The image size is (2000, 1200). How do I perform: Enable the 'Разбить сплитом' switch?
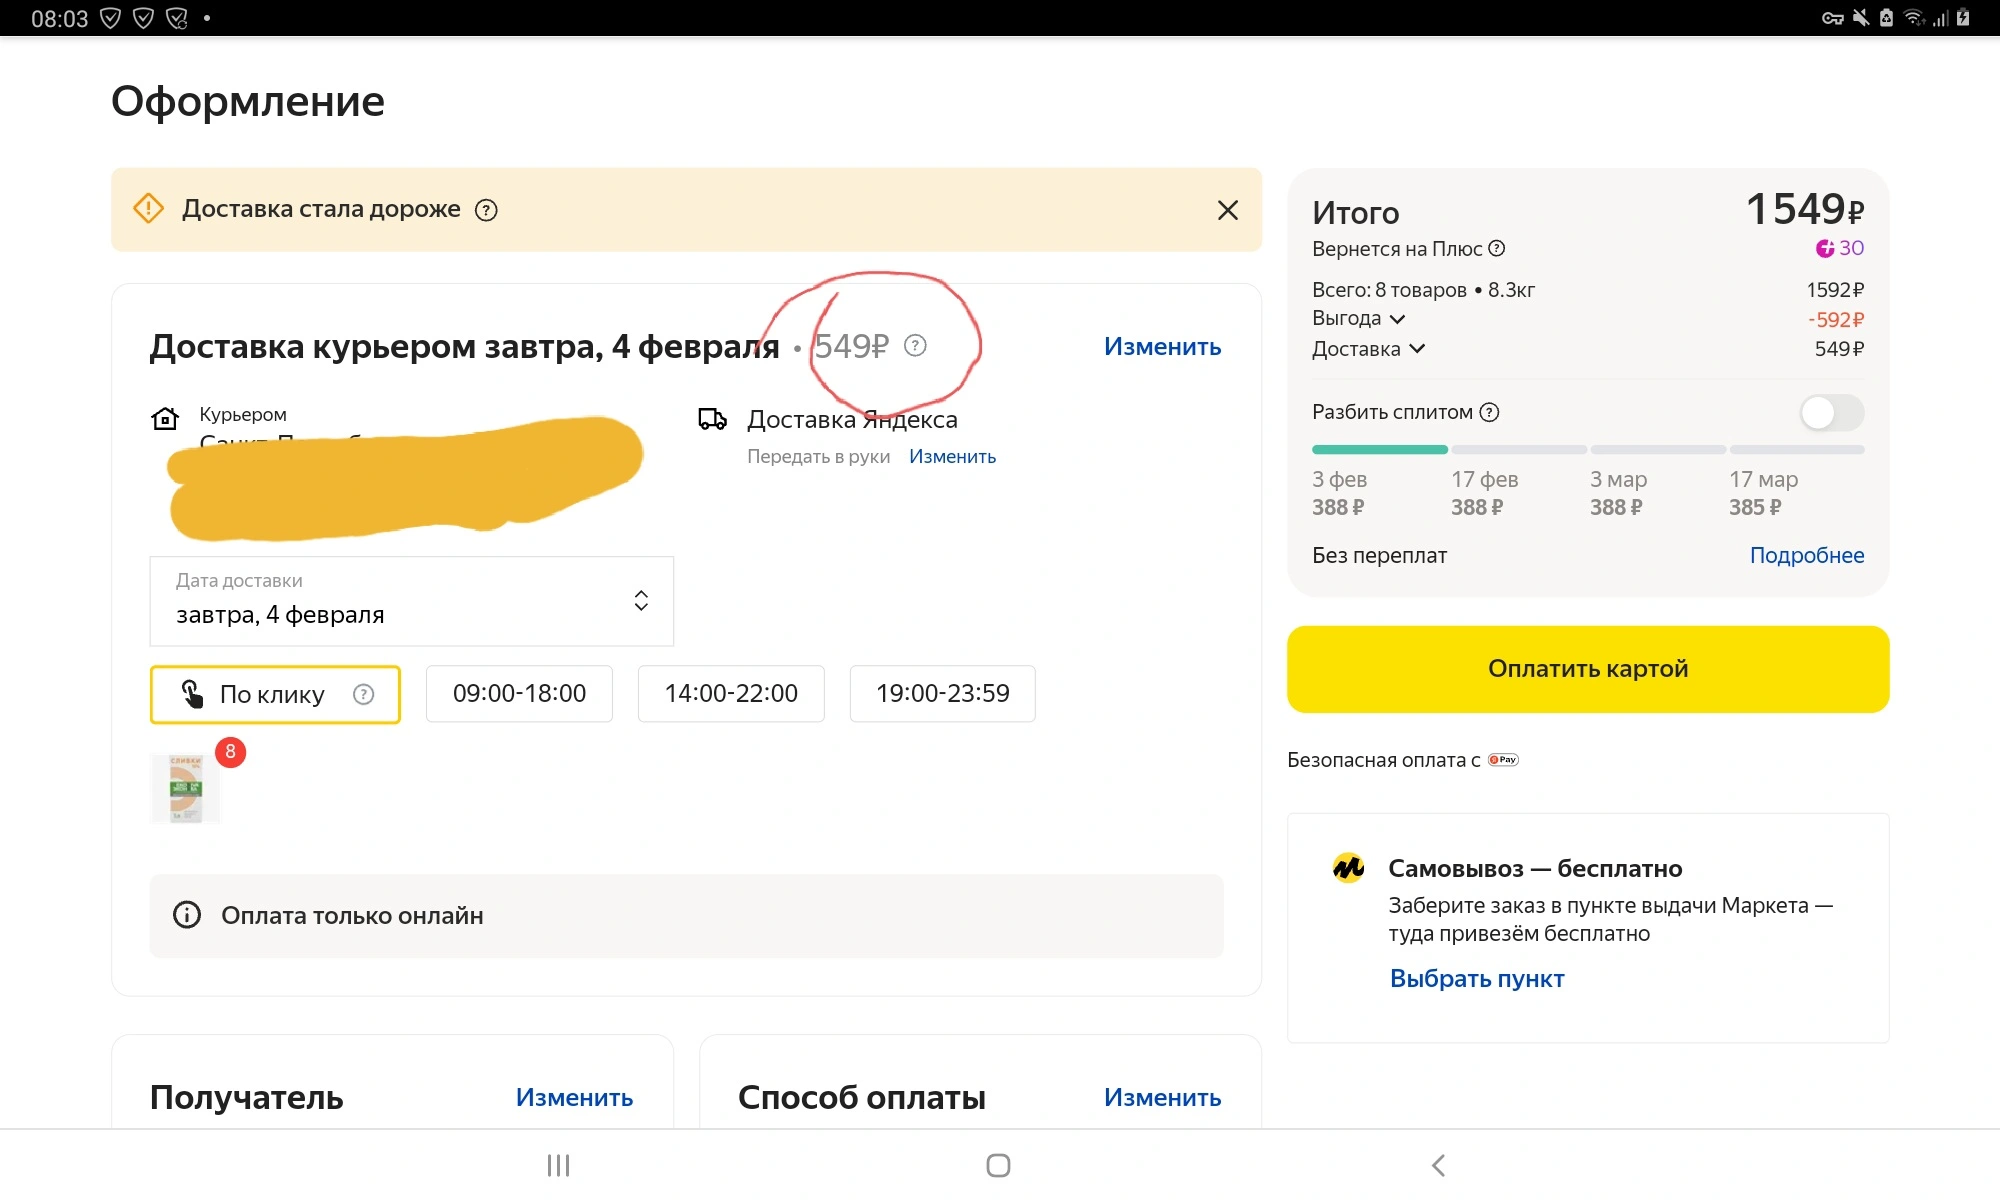pyautogui.click(x=1832, y=413)
